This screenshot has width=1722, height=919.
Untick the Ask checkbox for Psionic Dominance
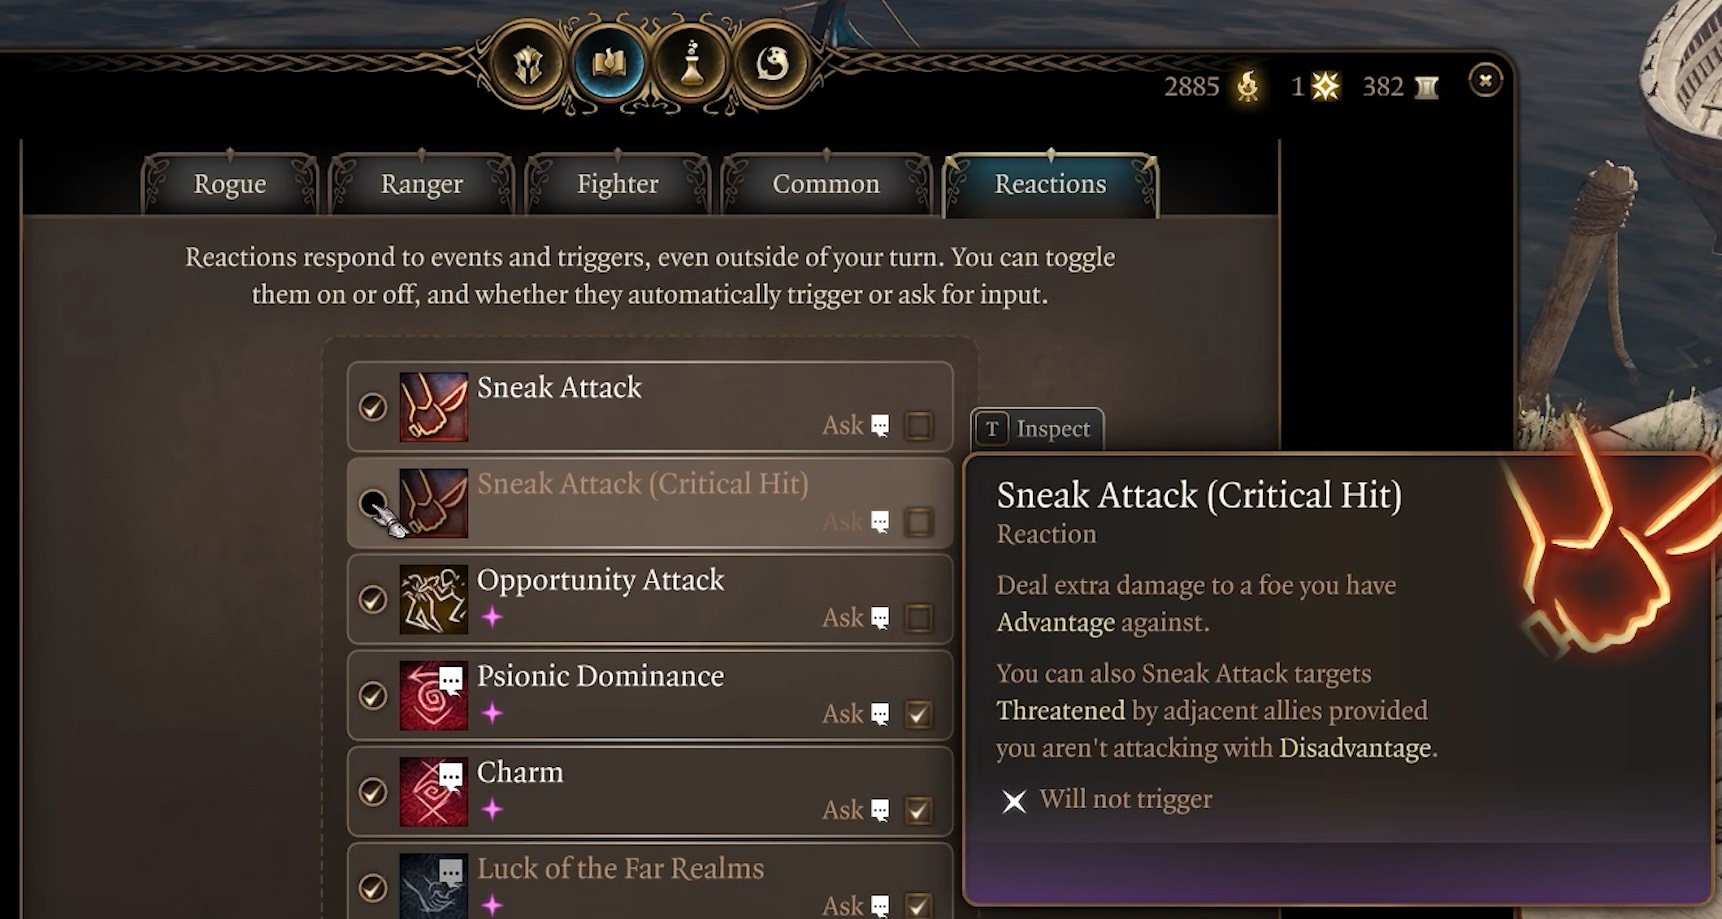point(918,714)
